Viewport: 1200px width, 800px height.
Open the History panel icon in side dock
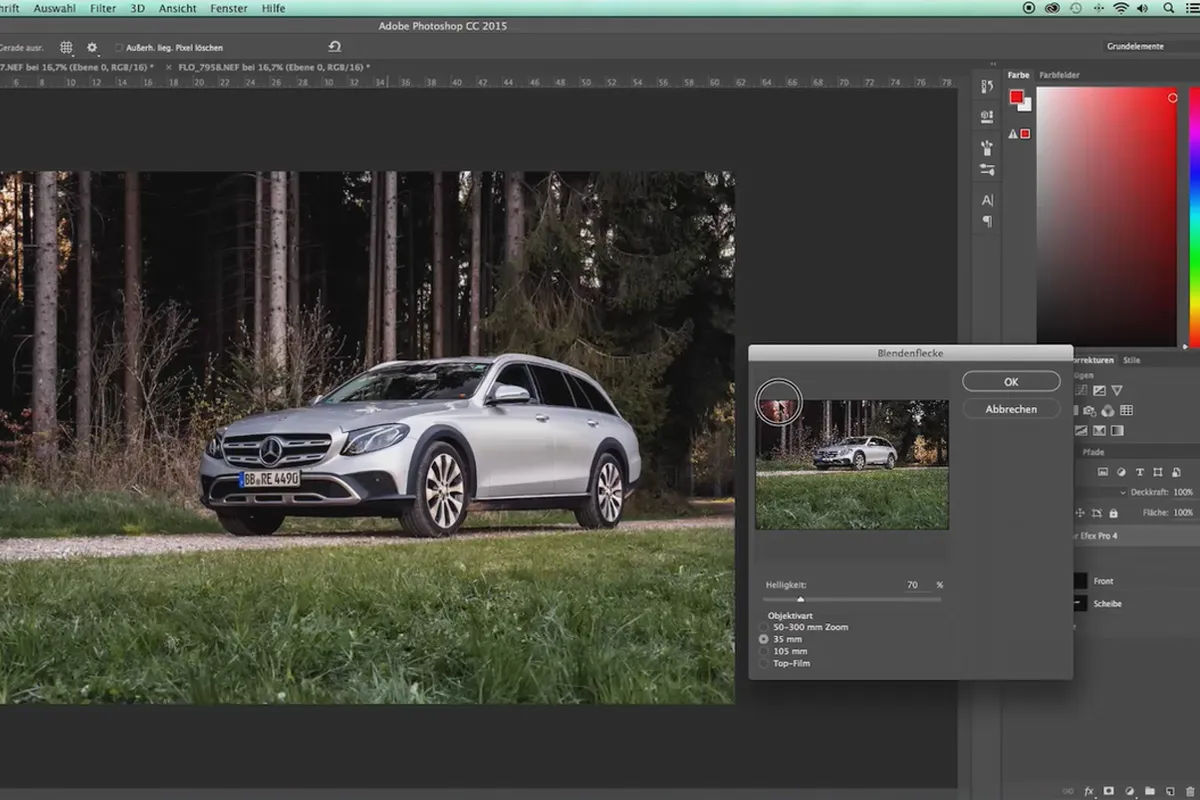[x=987, y=88]
